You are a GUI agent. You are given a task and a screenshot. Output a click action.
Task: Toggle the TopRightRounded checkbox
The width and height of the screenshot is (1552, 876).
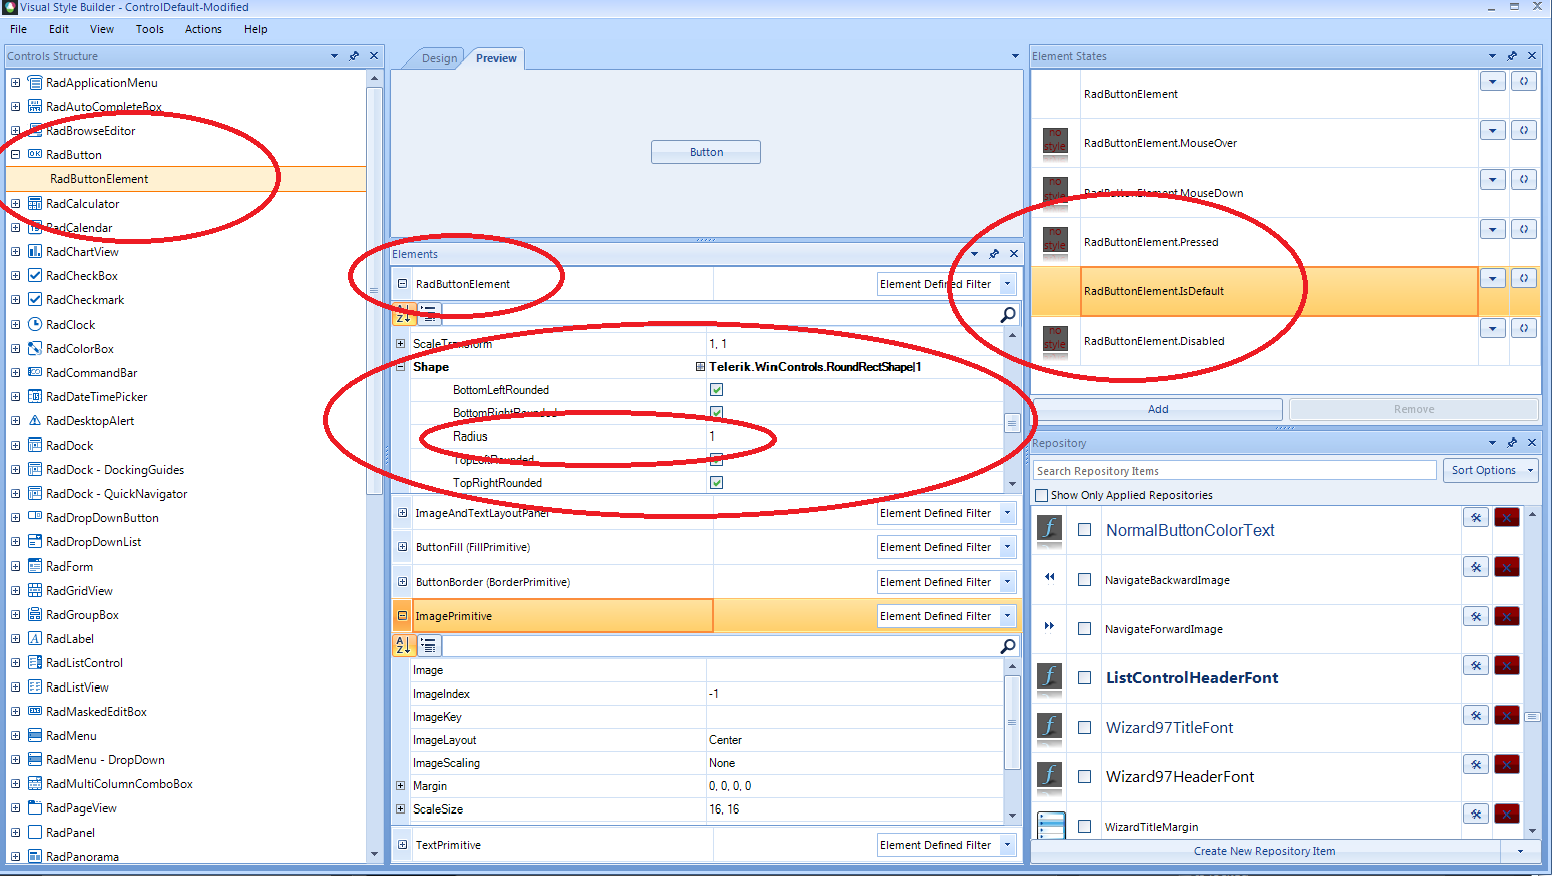[x=716, y=482]
